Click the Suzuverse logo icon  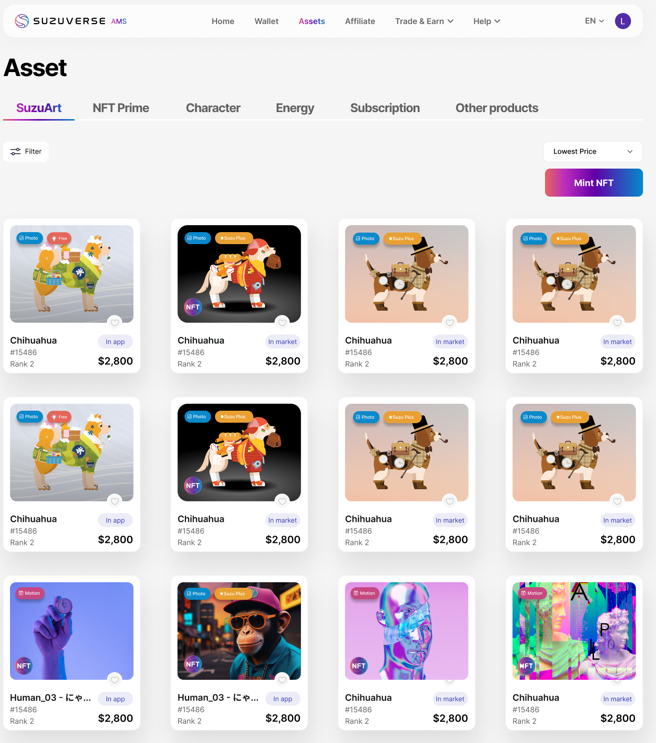[22, 21]
